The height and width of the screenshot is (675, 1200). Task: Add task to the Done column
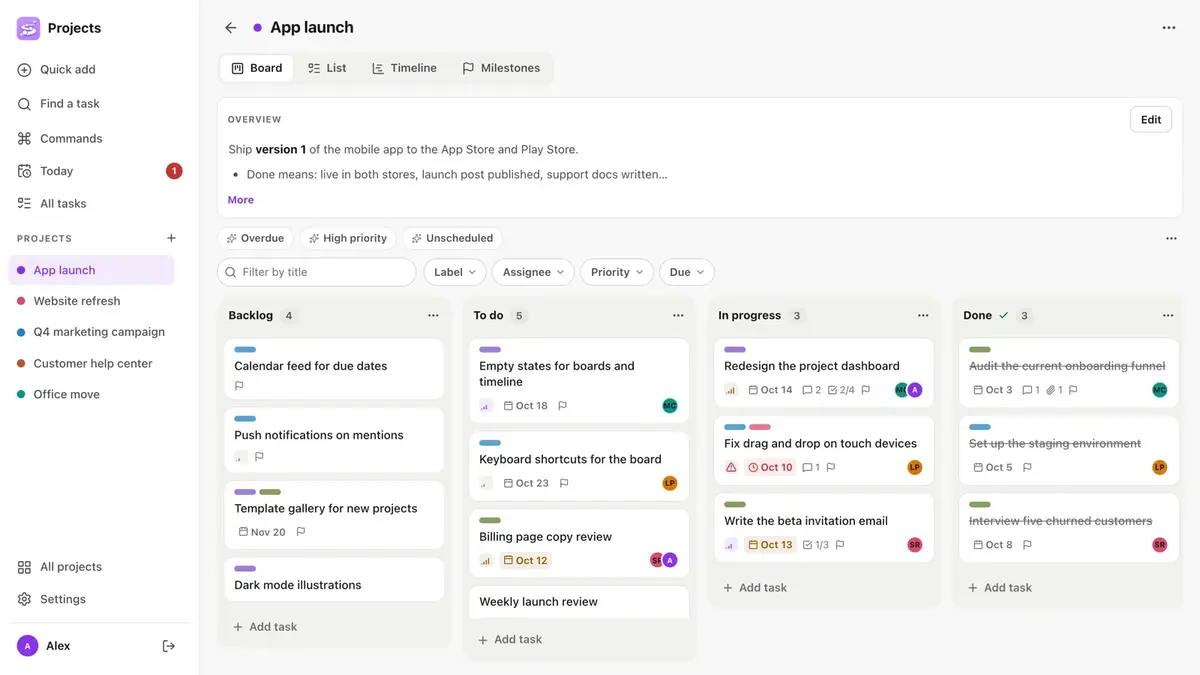1000,588
